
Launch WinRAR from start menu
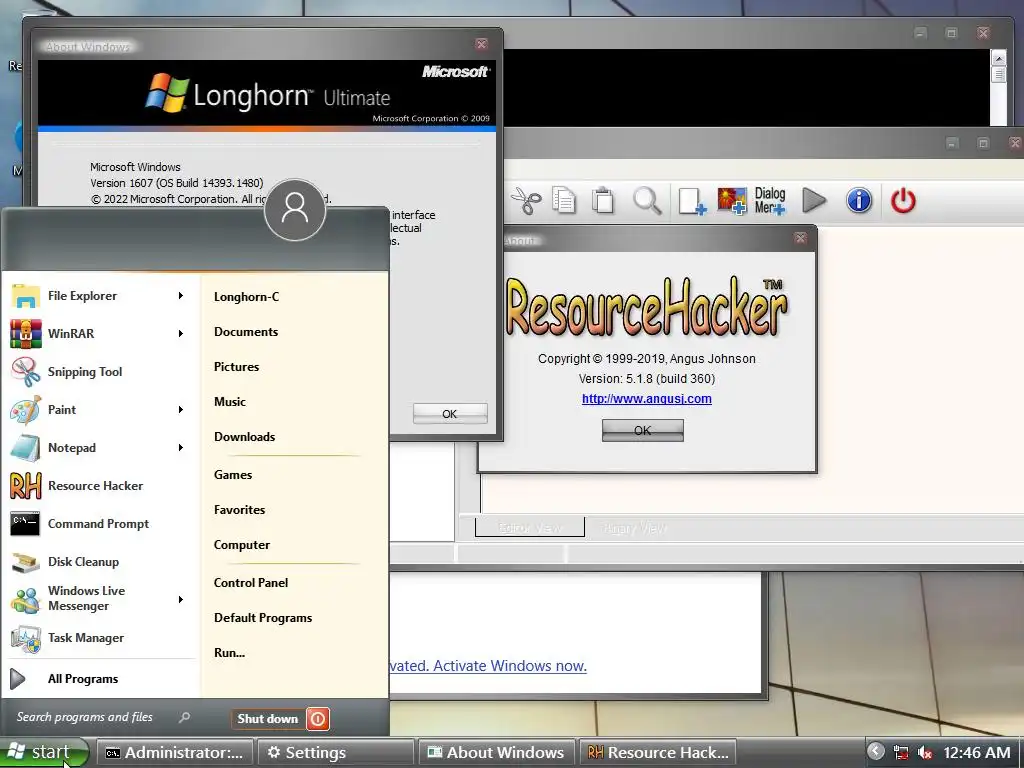click(98, 334)
